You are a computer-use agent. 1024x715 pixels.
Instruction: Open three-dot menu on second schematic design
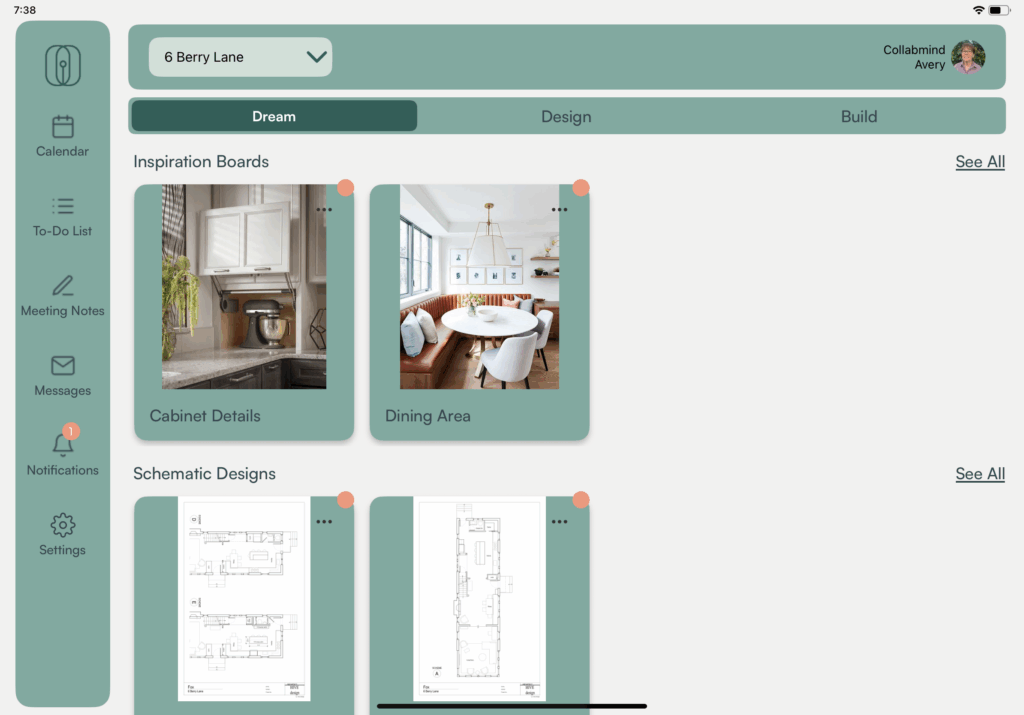pos(559,522)
